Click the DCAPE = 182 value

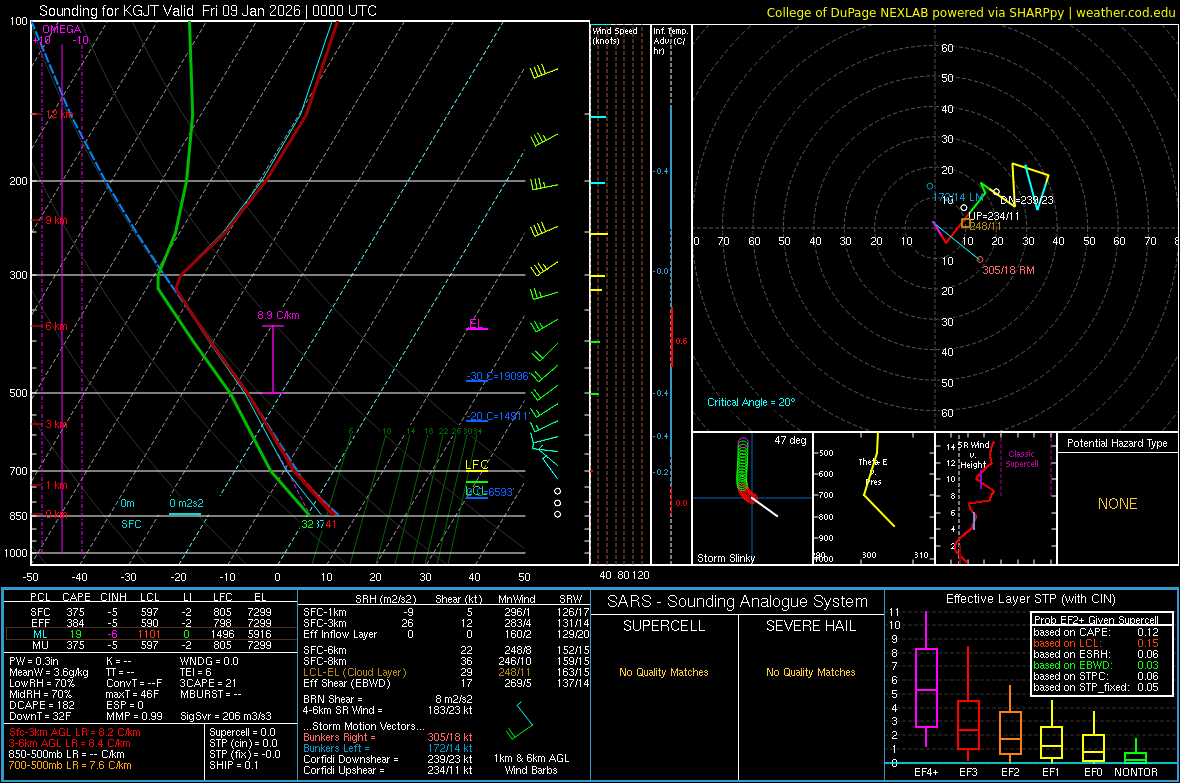(x=41, y=705)
